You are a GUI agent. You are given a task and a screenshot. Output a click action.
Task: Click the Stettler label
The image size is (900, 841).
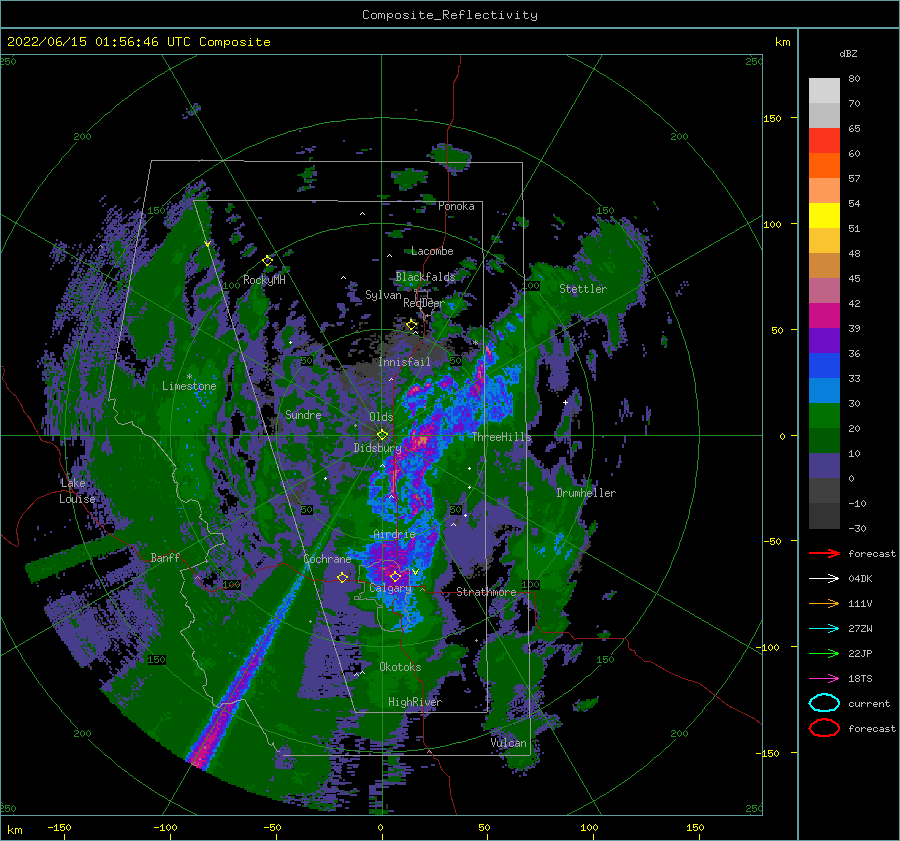[x=583, y=289]
